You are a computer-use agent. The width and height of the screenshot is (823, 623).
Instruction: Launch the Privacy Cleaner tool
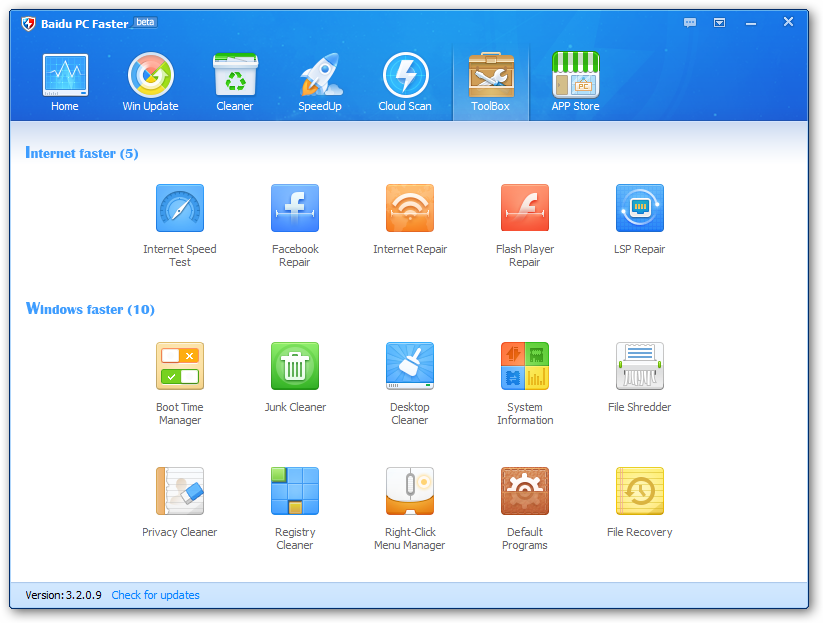click(x=180, y=502)
